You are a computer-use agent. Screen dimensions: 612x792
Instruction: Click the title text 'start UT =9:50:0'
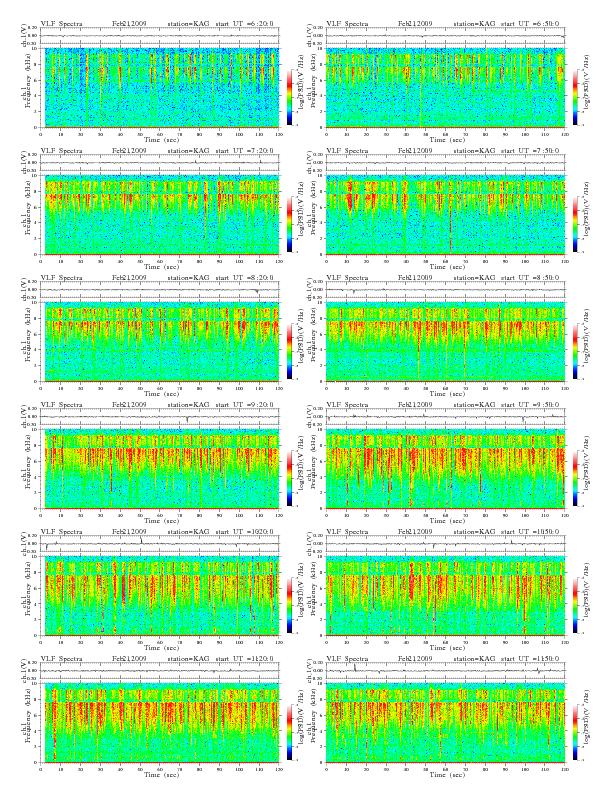(530, 405)
